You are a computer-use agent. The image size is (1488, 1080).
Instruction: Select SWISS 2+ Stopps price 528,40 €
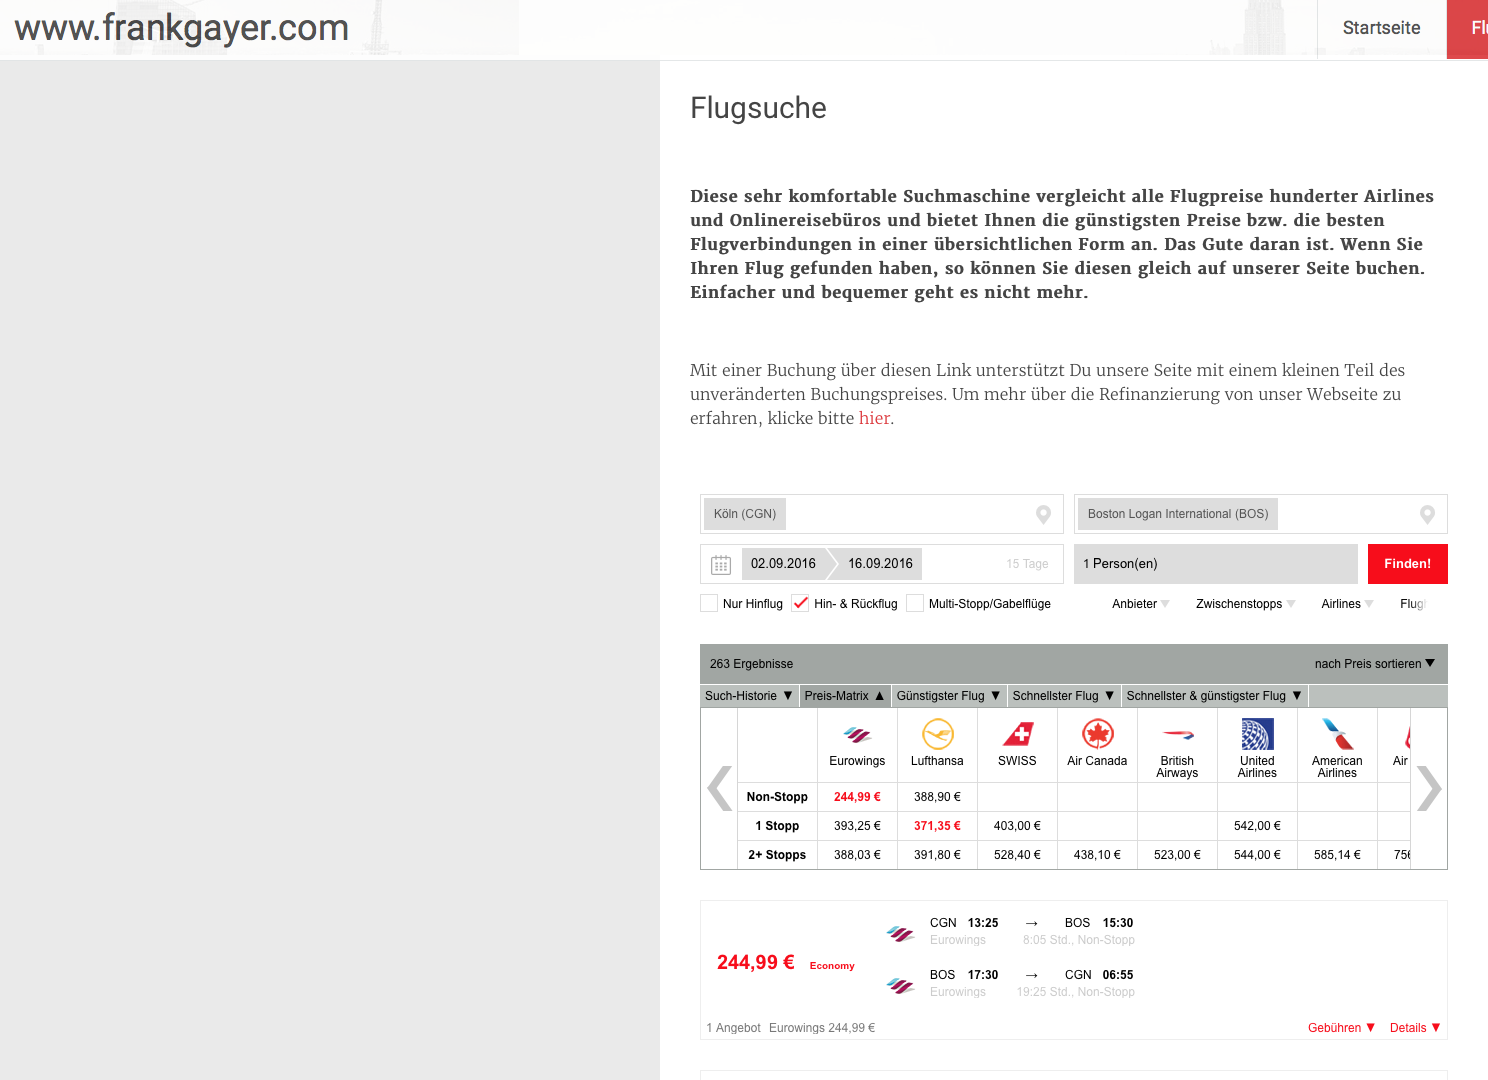click(x=1017, y=855)
